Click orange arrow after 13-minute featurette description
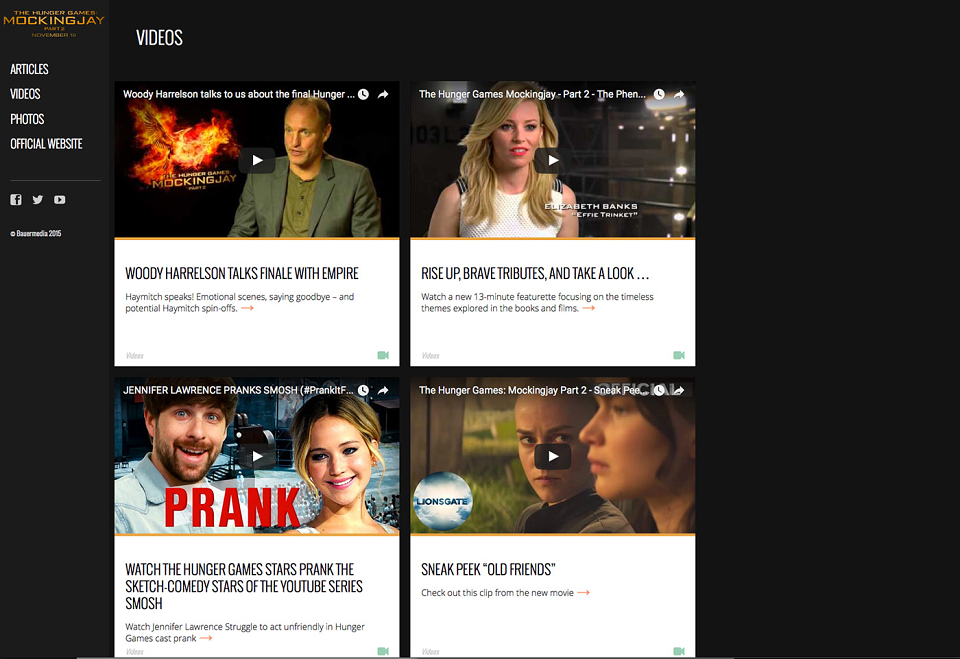Viewport: 960px width, 659px height. (588, 308)
